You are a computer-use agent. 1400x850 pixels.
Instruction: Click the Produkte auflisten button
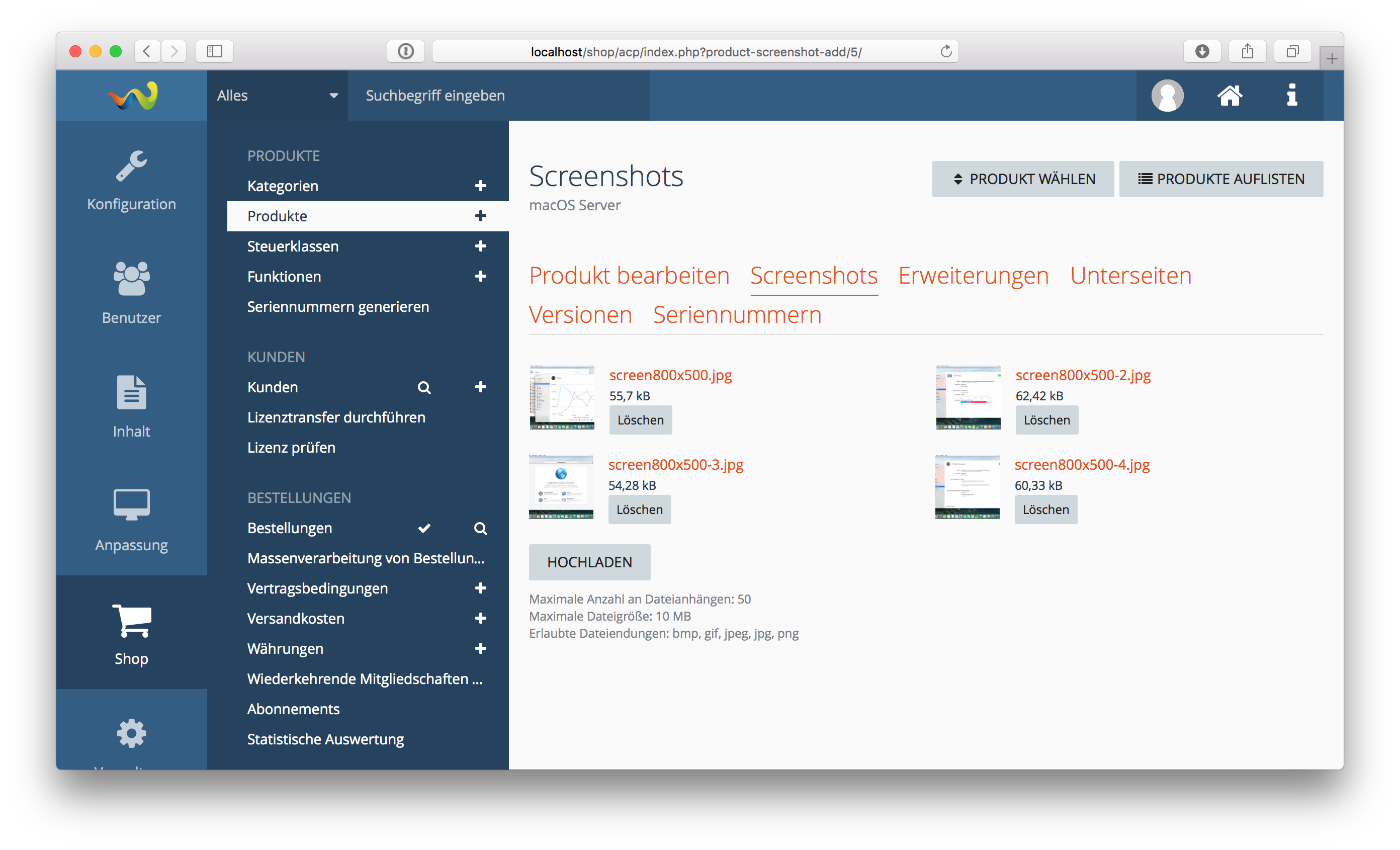(x=1221, y=179)
